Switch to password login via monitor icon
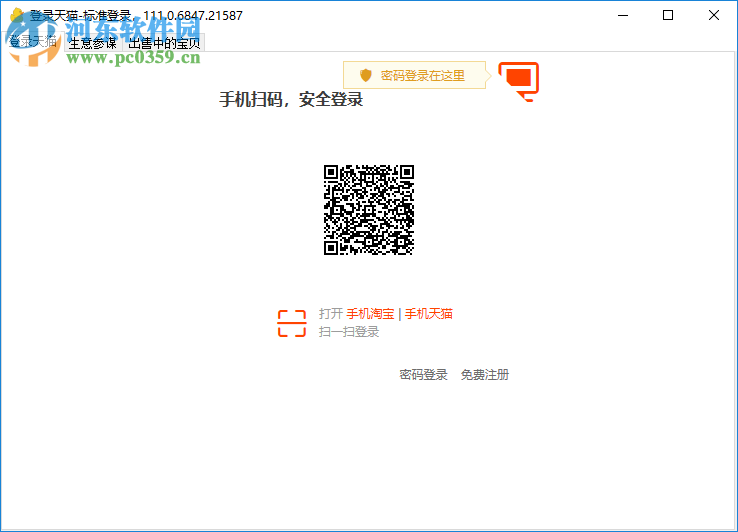 tap(519, 81)
